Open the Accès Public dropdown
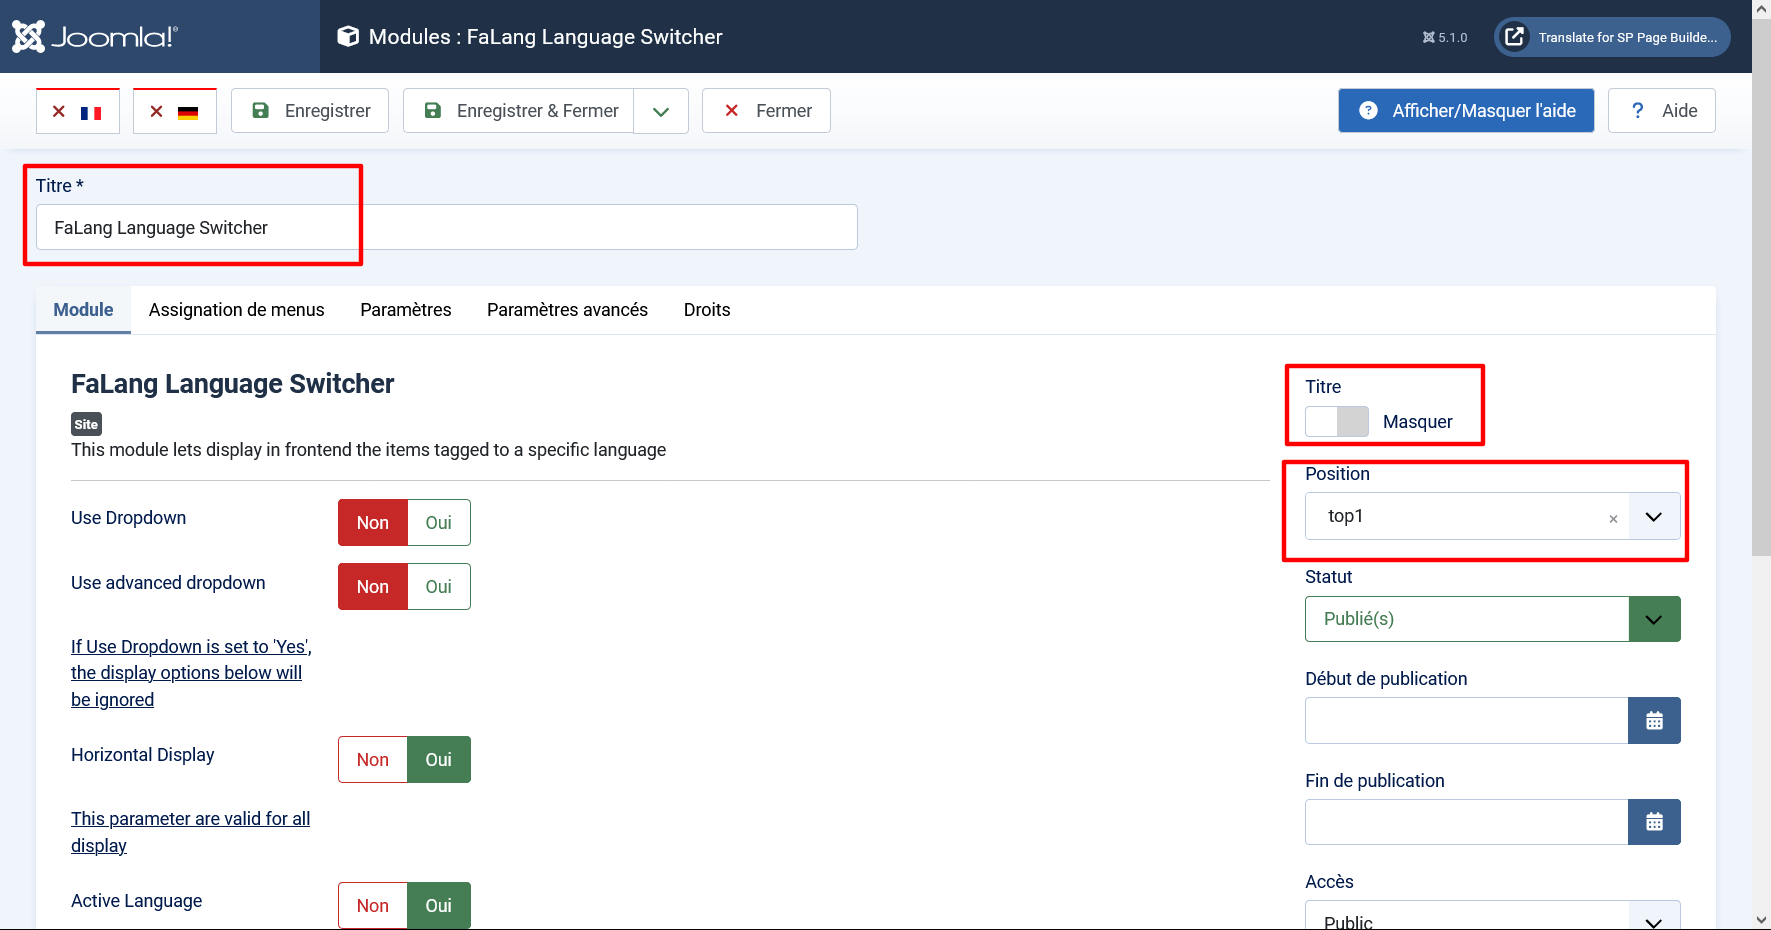The image size is (1771, 930). 1493,916
